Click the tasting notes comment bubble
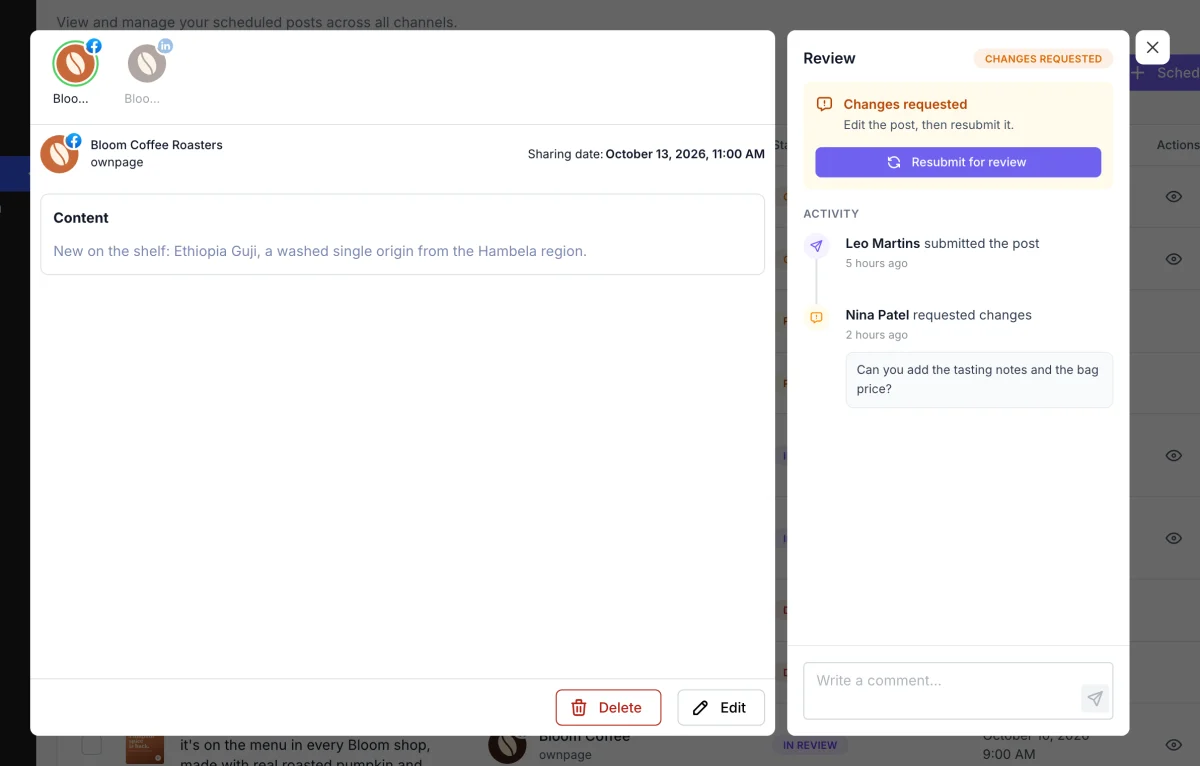Image resolution: width=1200 pixels, height=766 pixels. (979, 379)
